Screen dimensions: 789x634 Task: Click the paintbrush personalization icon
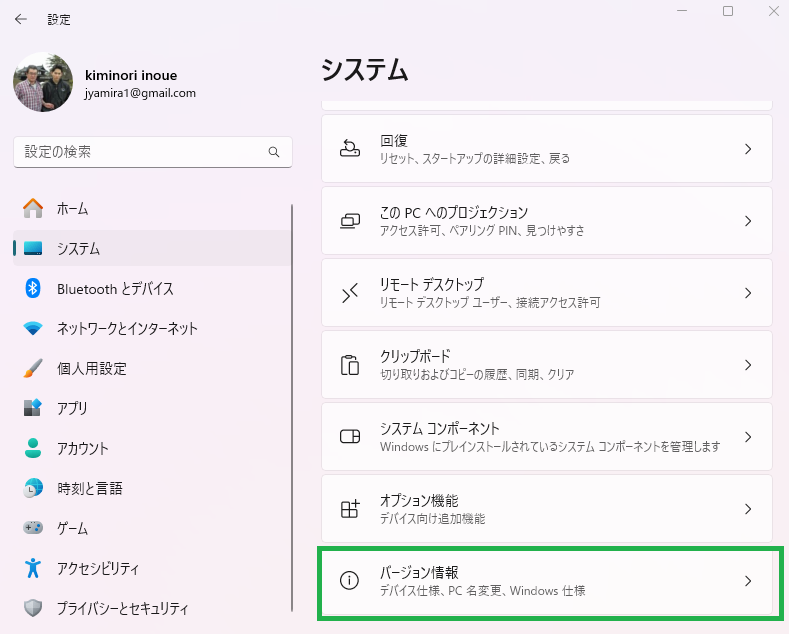[33, 368]
